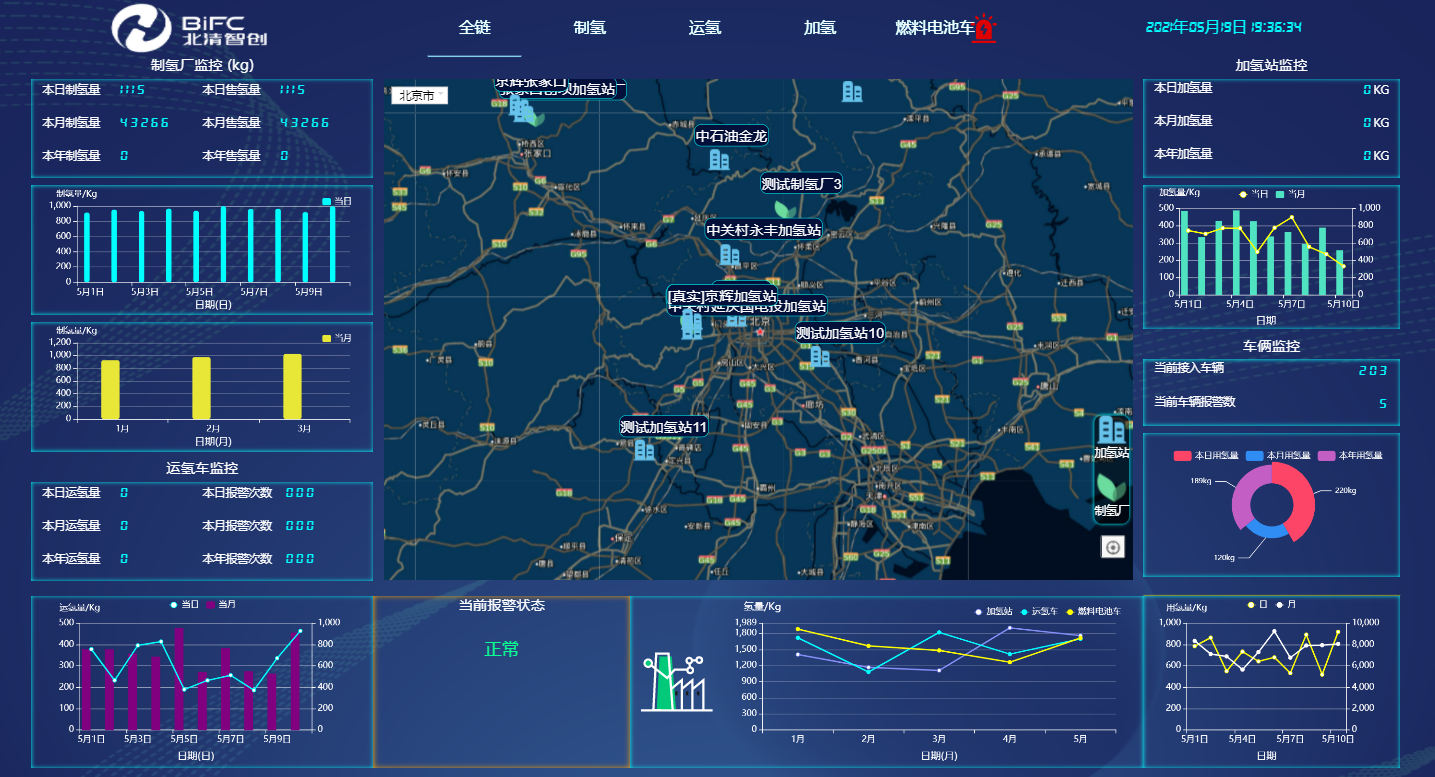Select the 测试加氢站10 building marker
This screenshot has height=777, width=1435.
point(820,356)
